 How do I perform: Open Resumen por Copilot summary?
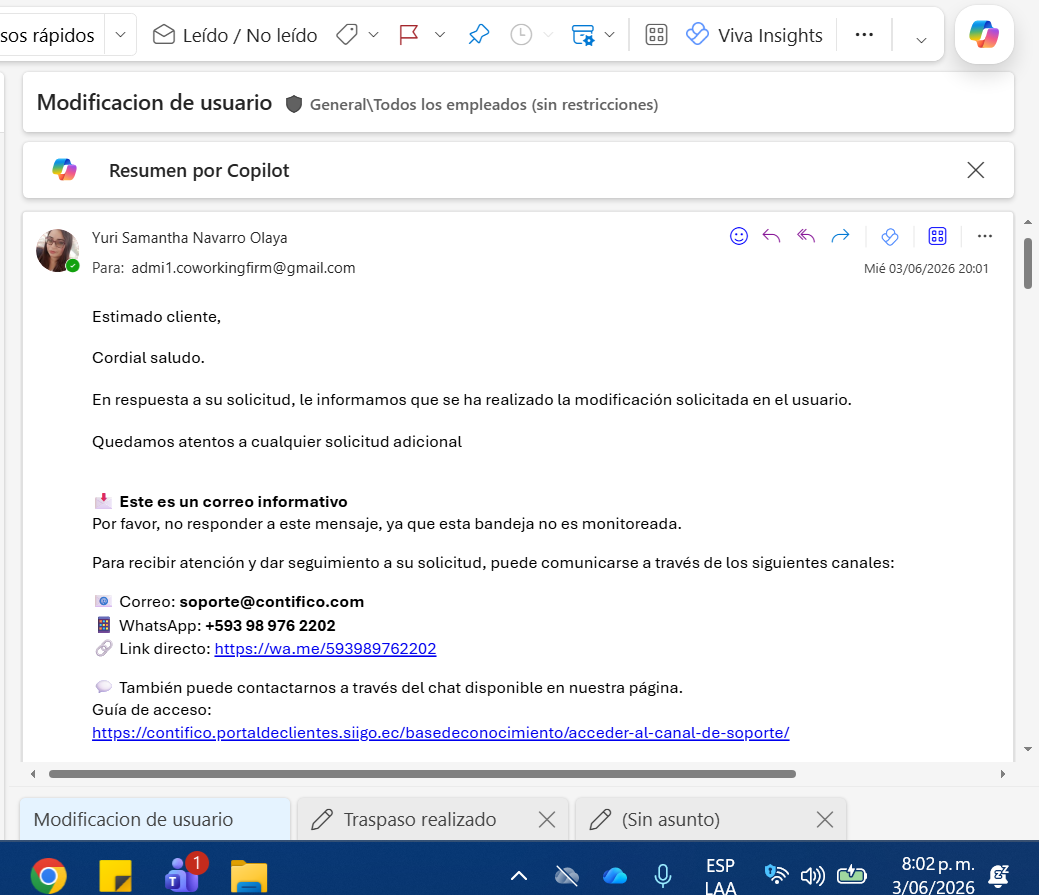point(199,170)
